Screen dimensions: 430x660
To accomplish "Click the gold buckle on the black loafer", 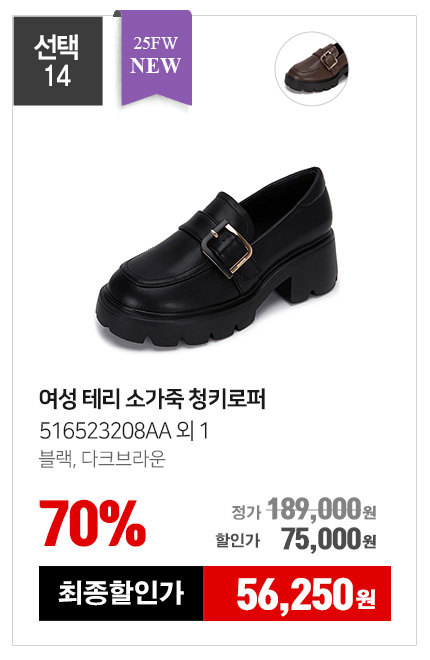I will pos(227,248).
